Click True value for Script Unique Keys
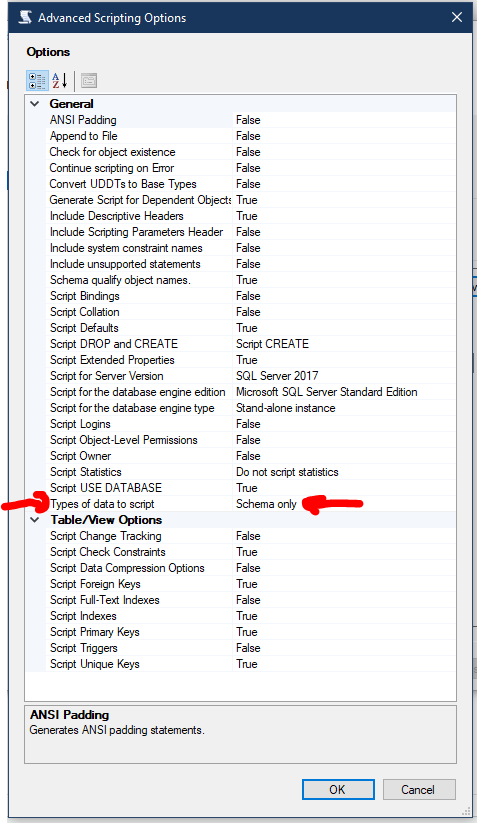This screenshot has height=823, width=477. pyautogui.click(x=247, y=664)
